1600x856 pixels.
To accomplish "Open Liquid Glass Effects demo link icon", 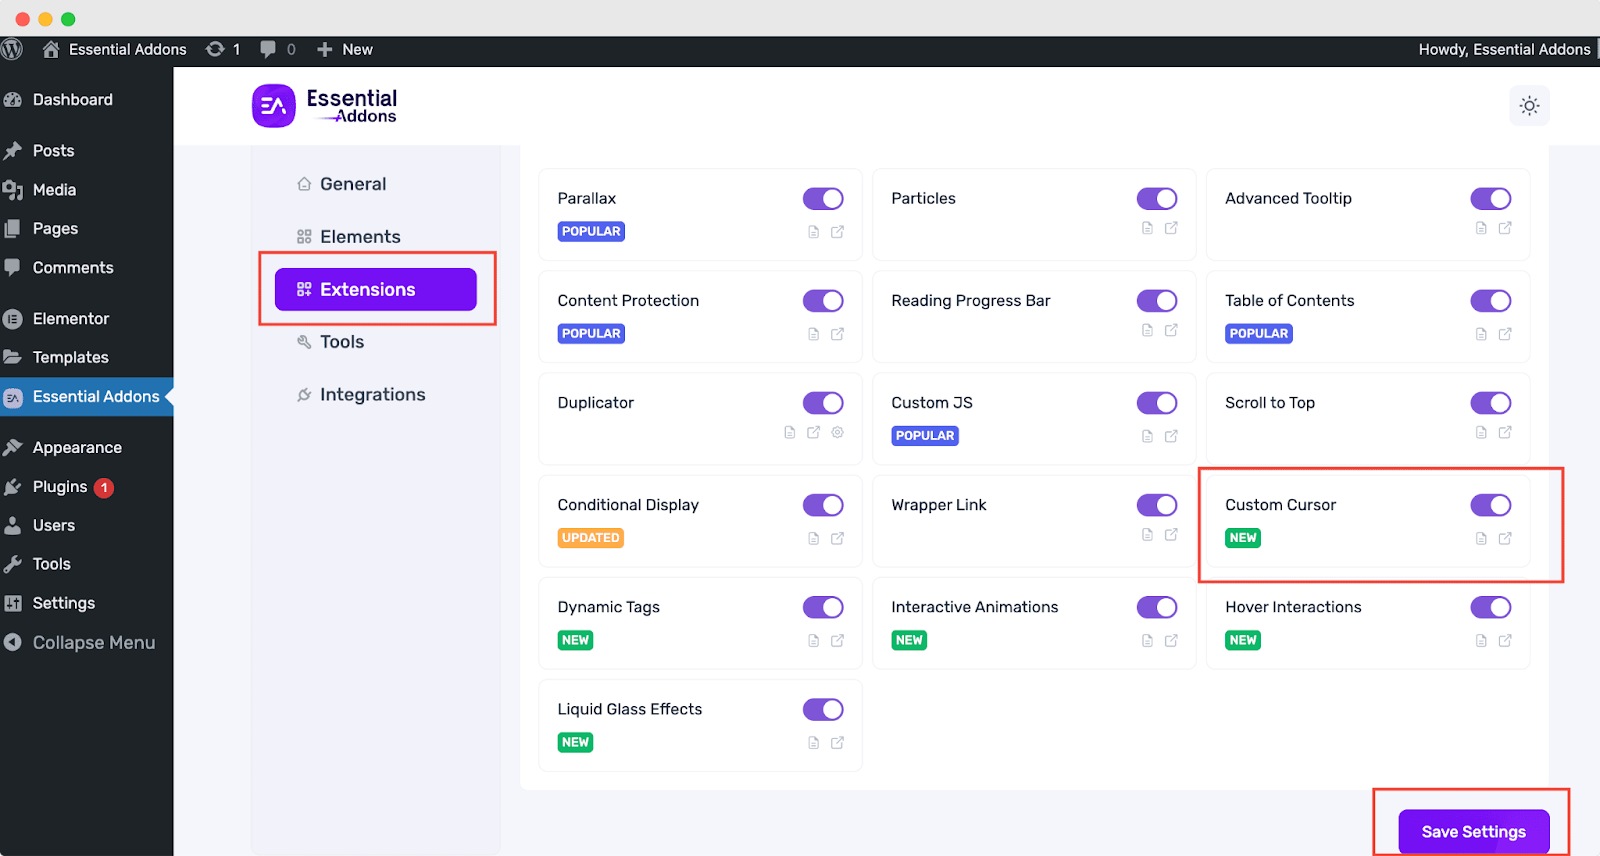I will 837,742.
